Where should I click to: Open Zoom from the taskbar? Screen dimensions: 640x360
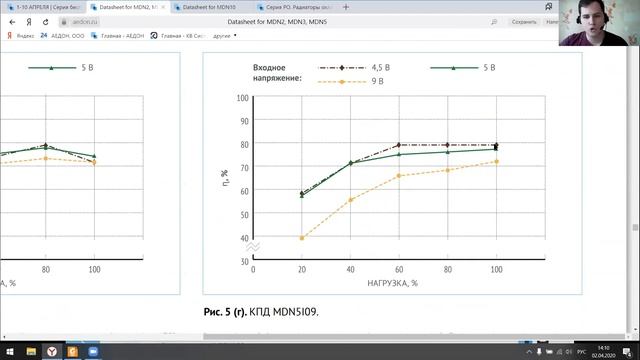(93, 351)
